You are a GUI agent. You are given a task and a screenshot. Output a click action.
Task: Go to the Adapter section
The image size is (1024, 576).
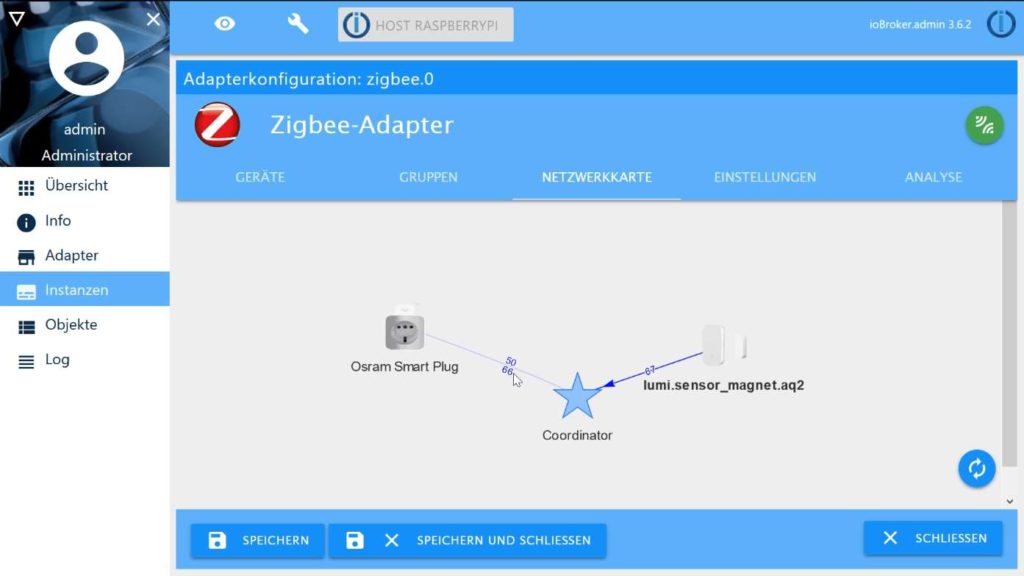coord(85,255)
